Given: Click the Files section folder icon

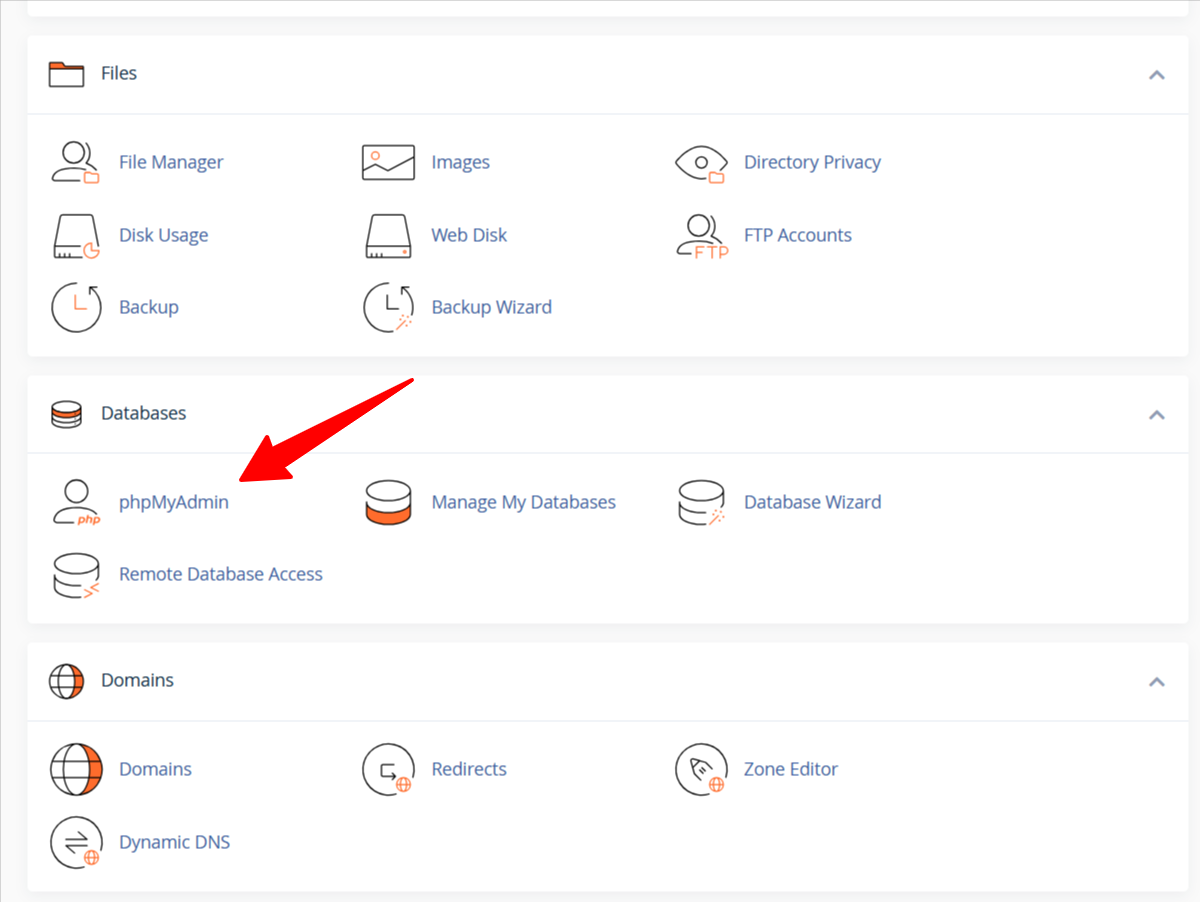Looking at the screenshot, I should click(66, 74).
